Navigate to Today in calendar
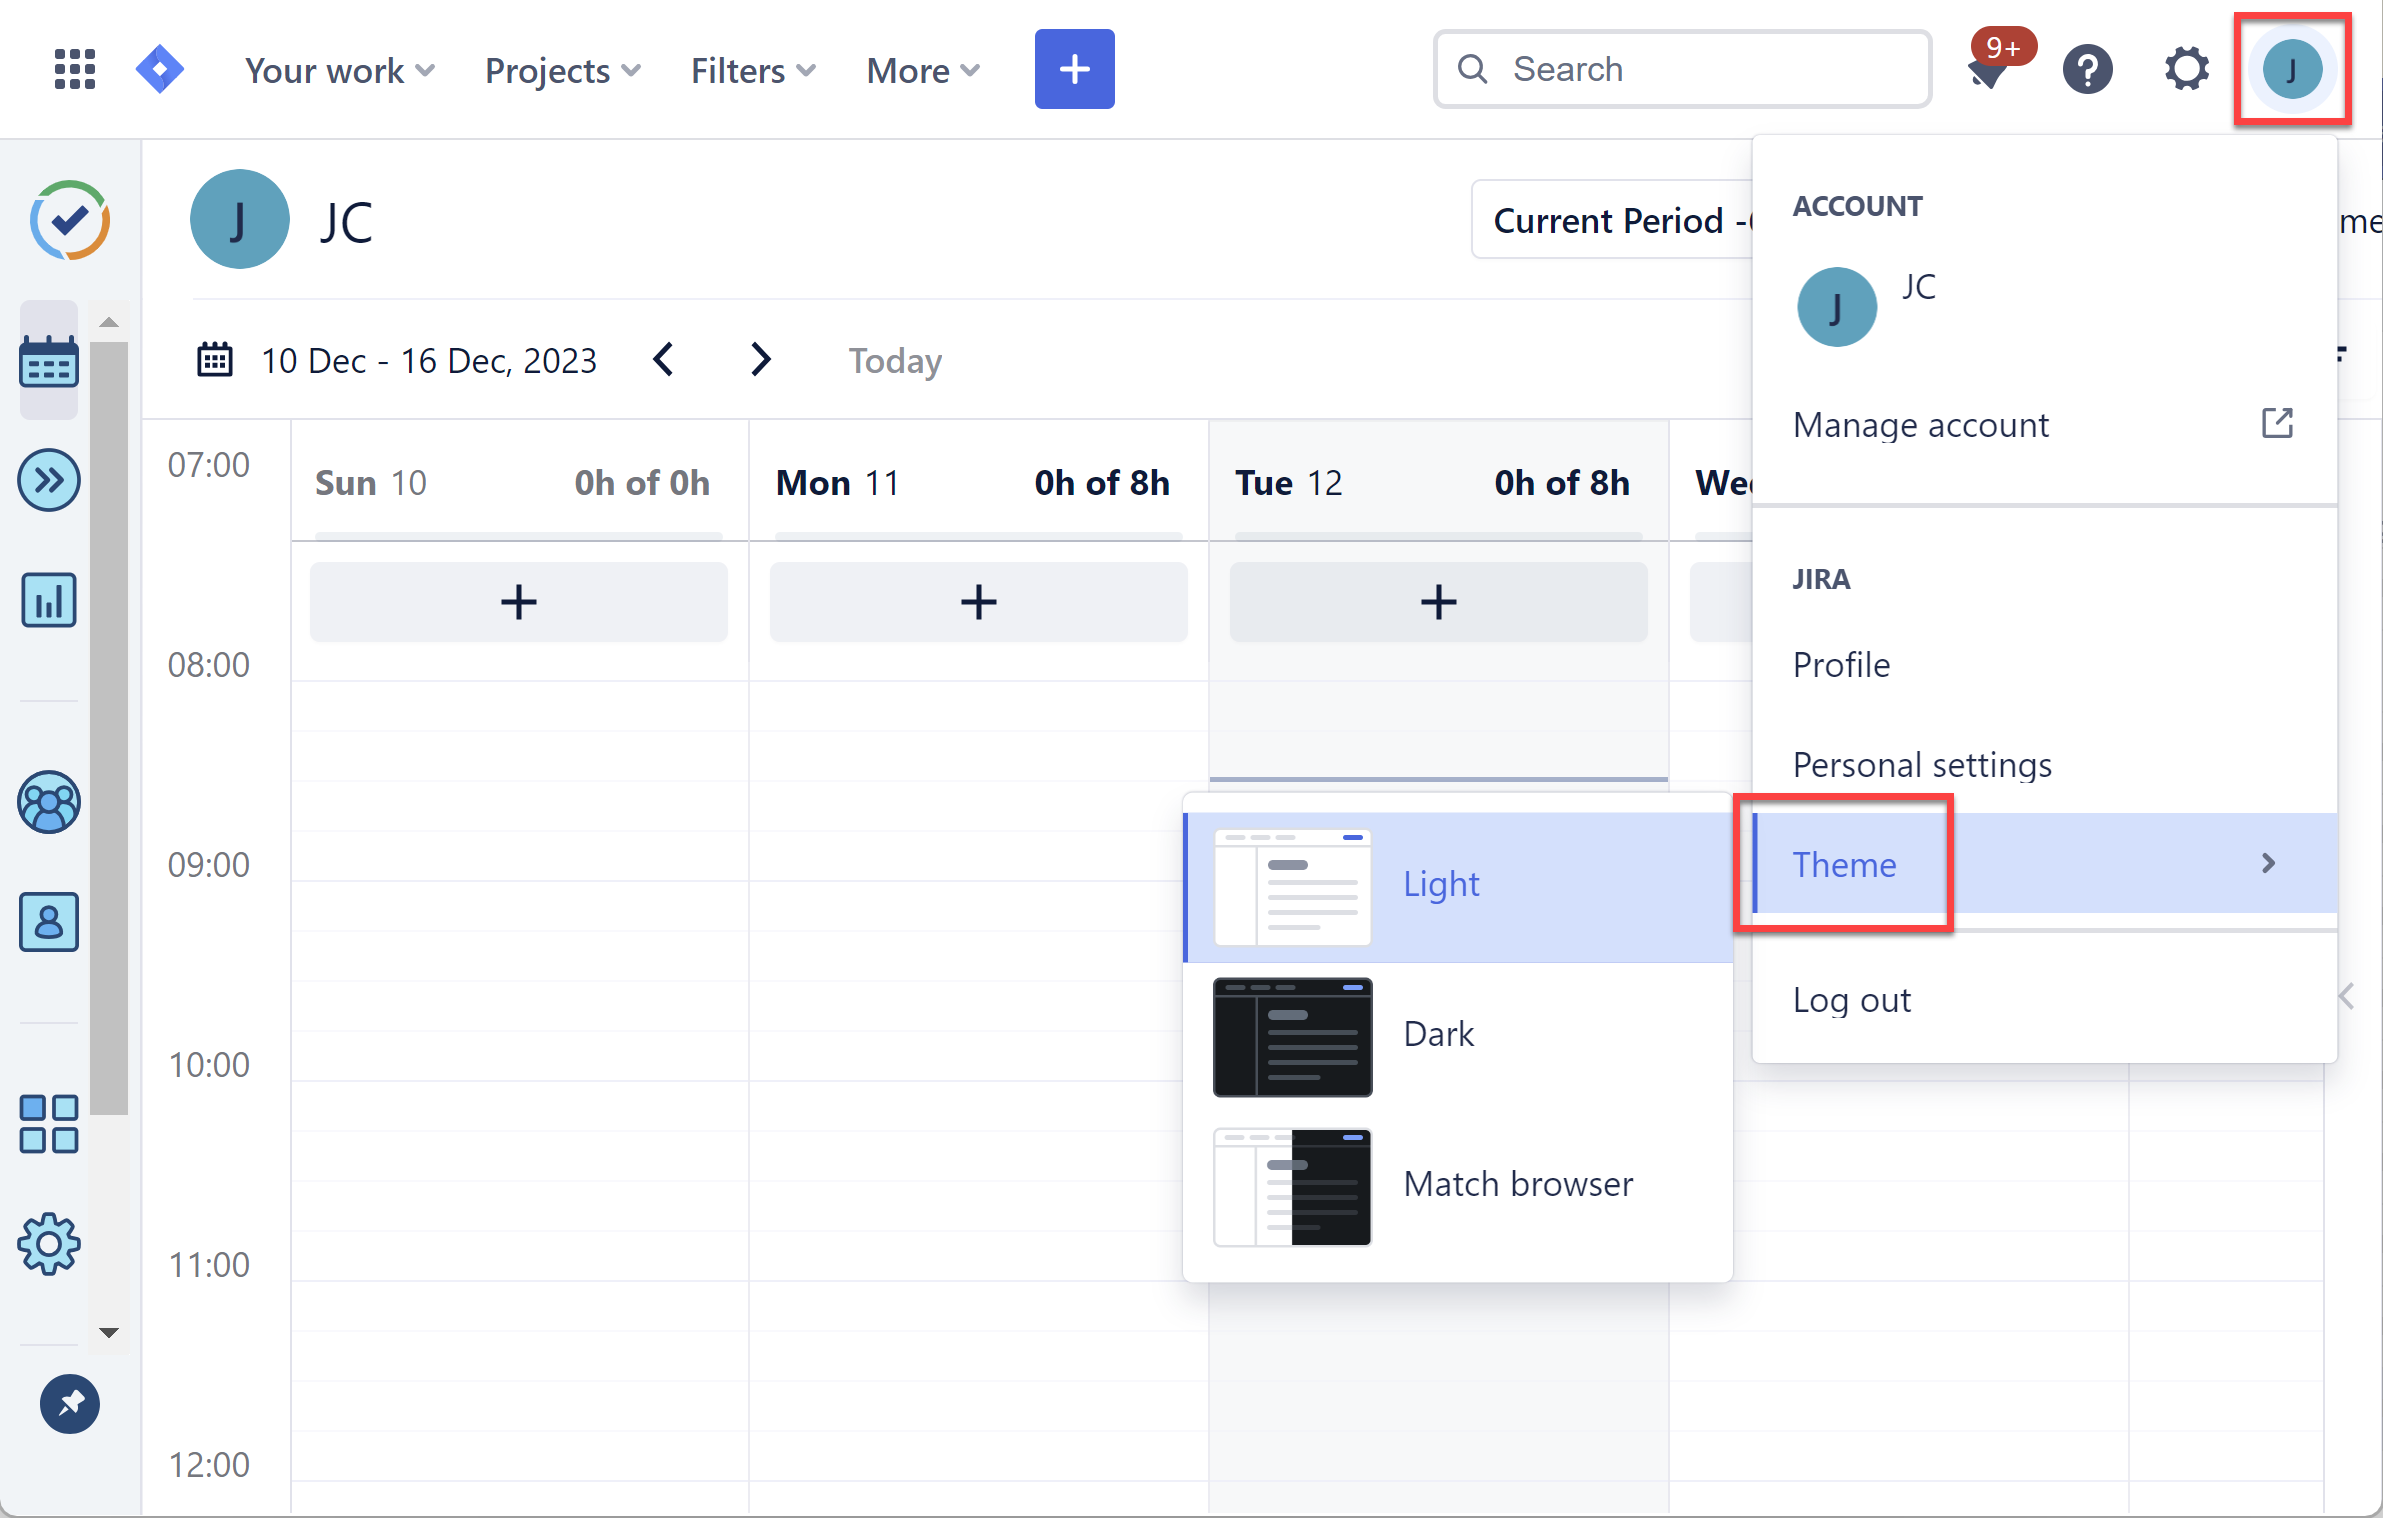2383x1518 pixels. [894, 360]
